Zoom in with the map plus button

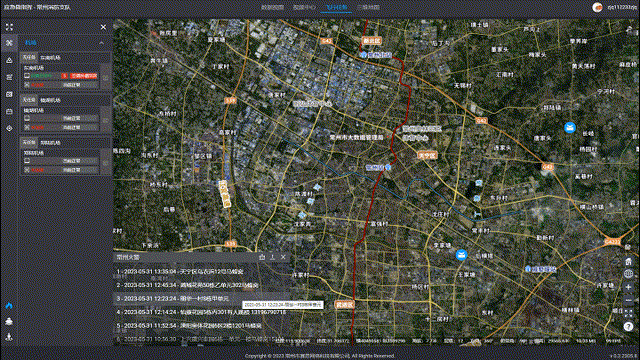(x=629, y=287)
